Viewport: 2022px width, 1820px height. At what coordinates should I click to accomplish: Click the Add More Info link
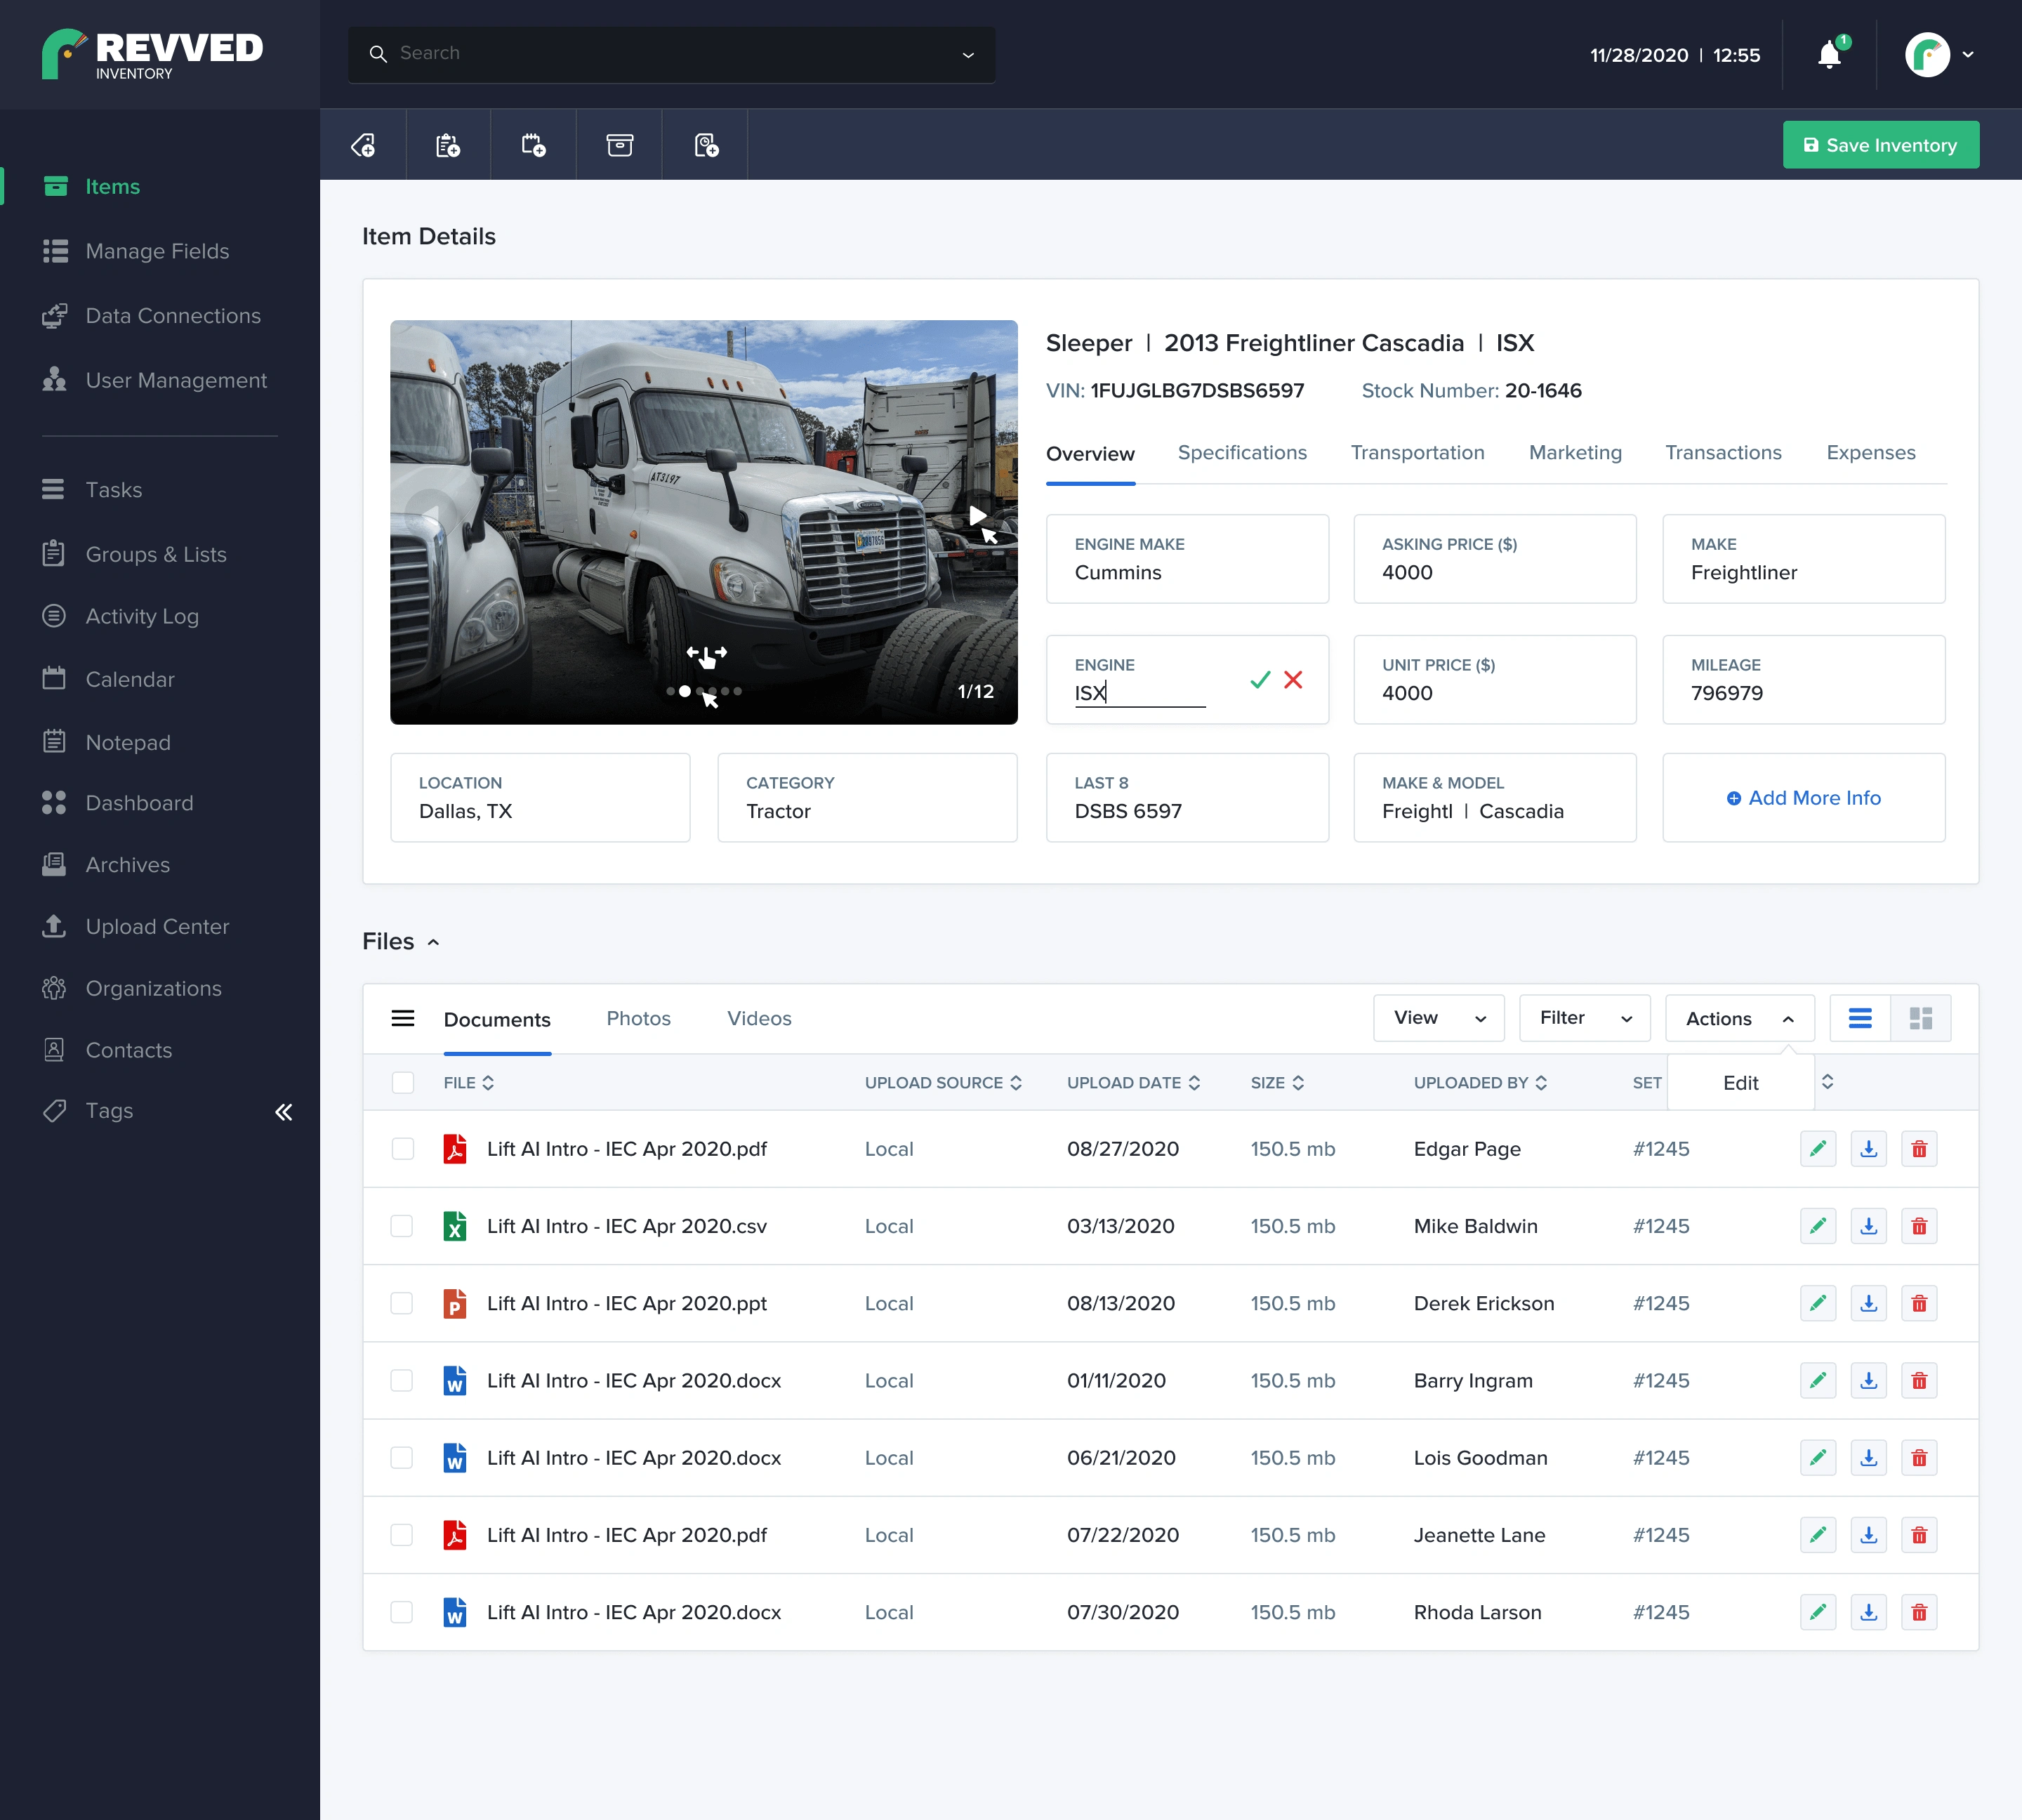pos(1803,798)
